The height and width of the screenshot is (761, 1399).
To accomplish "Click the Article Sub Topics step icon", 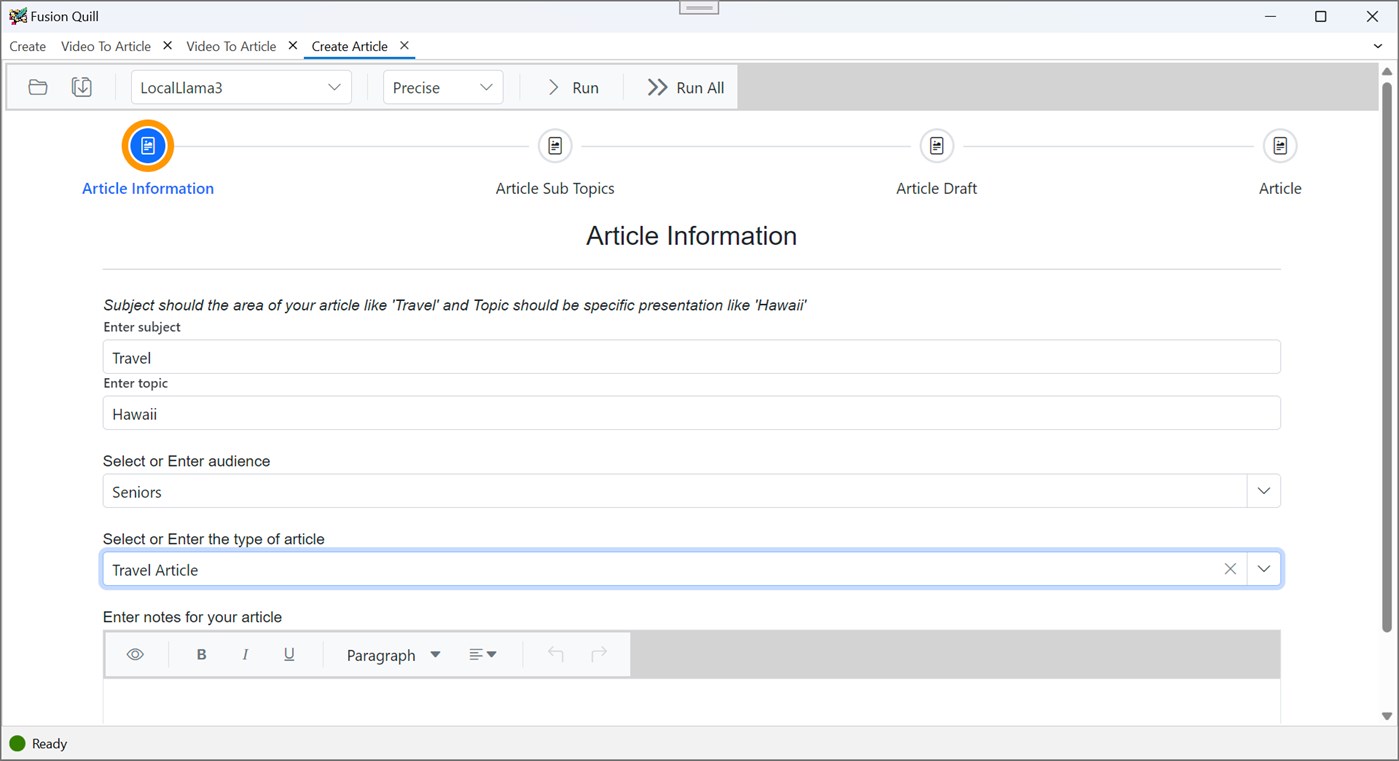I will (x=554, y=145).
